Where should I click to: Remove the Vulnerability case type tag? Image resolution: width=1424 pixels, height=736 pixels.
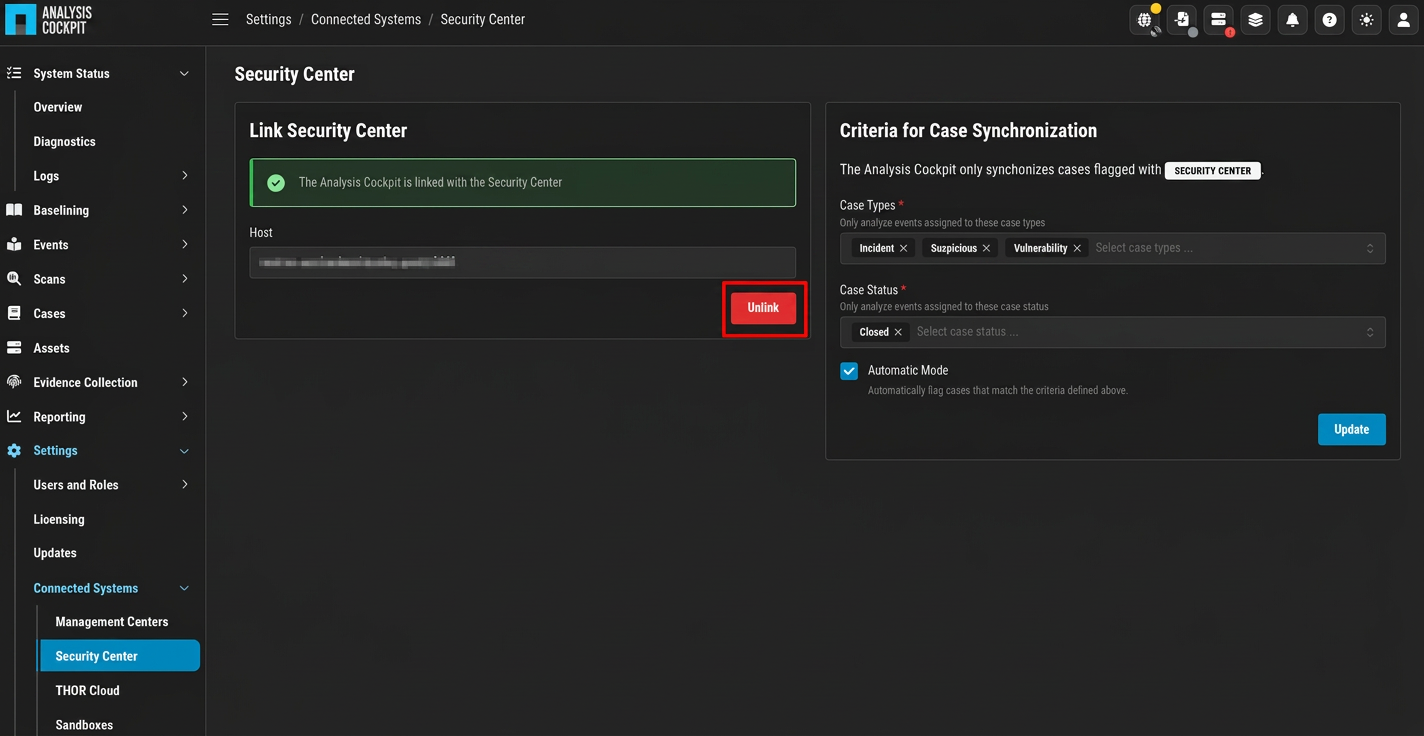pos(1077,248)
